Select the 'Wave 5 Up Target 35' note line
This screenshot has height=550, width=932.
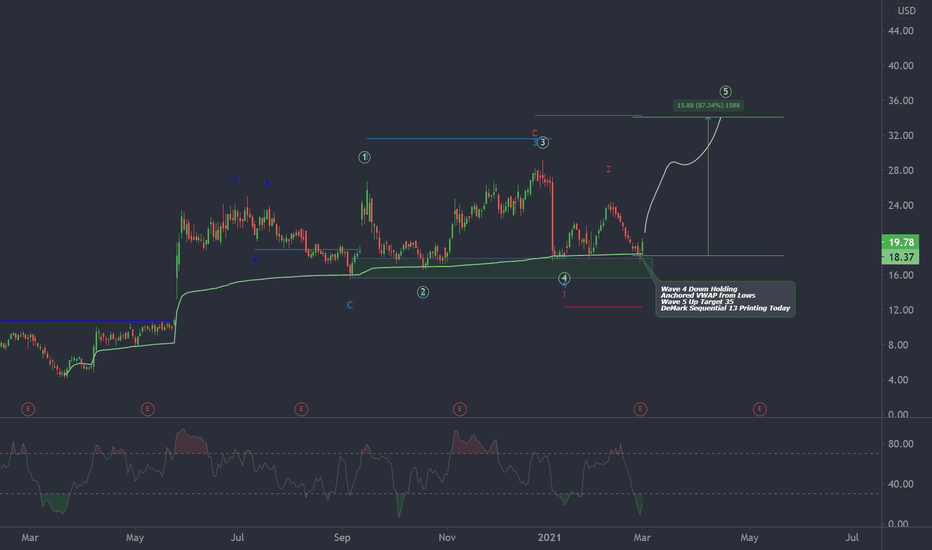tap(697, 301)
